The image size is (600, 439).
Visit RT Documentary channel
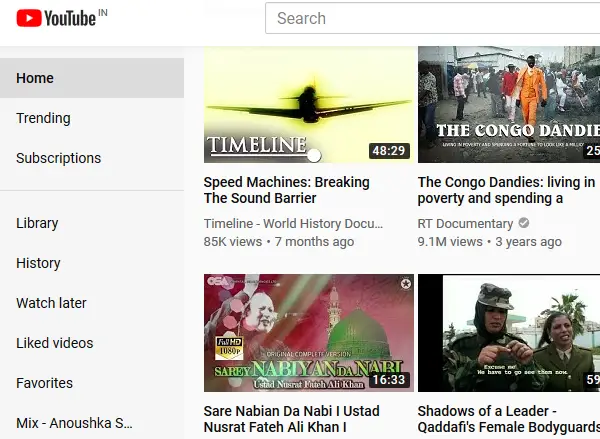[465, 224]
